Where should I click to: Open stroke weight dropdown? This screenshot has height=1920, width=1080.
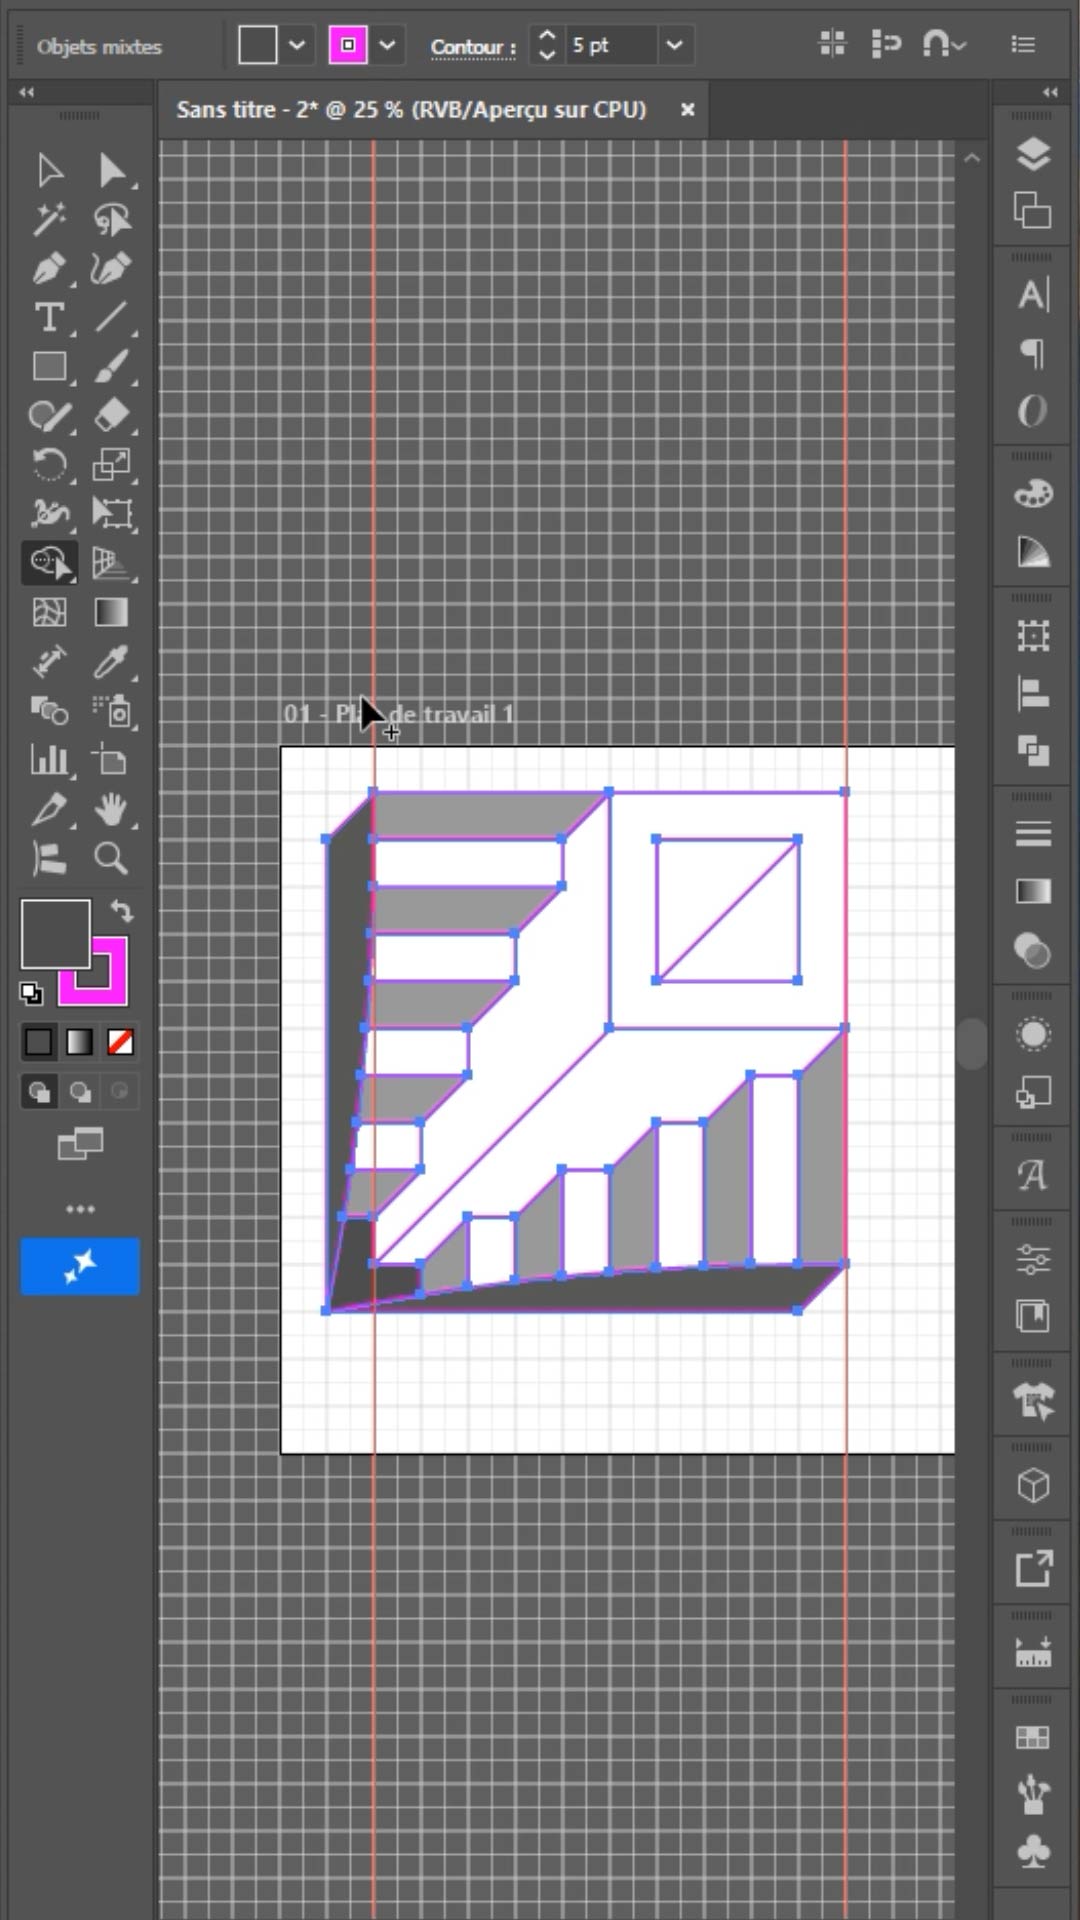(675, 45)
